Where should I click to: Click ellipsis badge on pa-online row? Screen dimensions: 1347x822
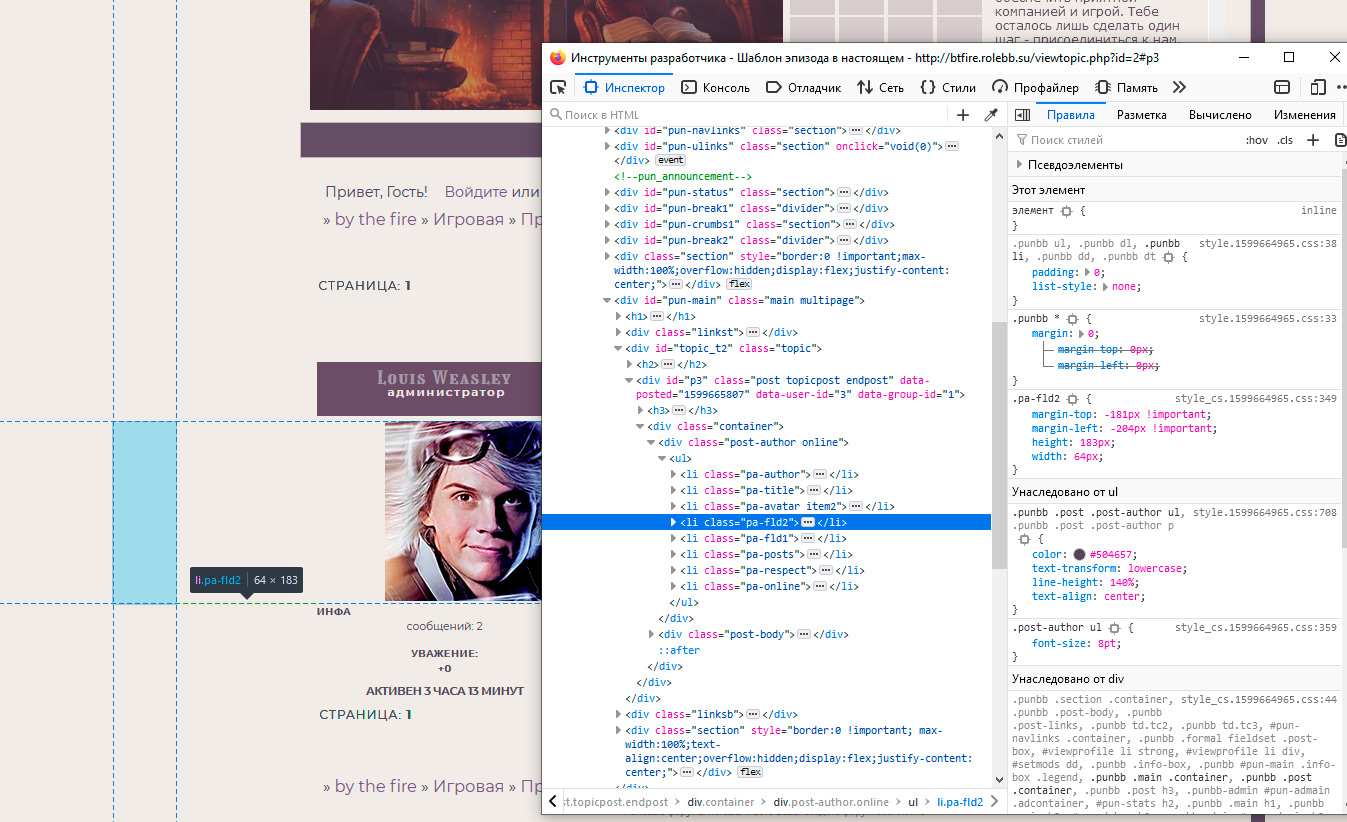819,586
